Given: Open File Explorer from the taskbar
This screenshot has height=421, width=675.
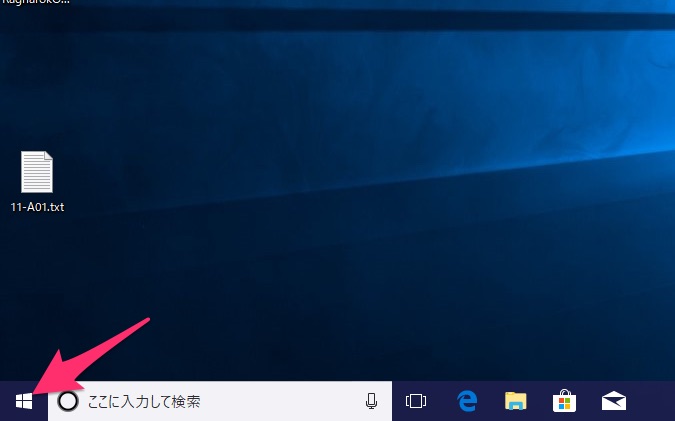Looking at the screenshot, I should tap(516, 401).
